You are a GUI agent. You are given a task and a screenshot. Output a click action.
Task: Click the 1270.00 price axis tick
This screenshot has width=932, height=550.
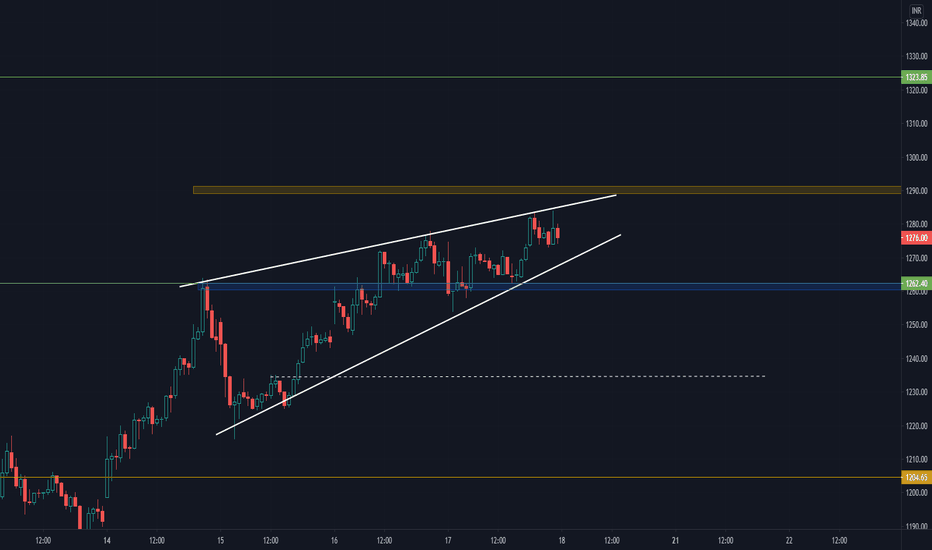(916, 258)
